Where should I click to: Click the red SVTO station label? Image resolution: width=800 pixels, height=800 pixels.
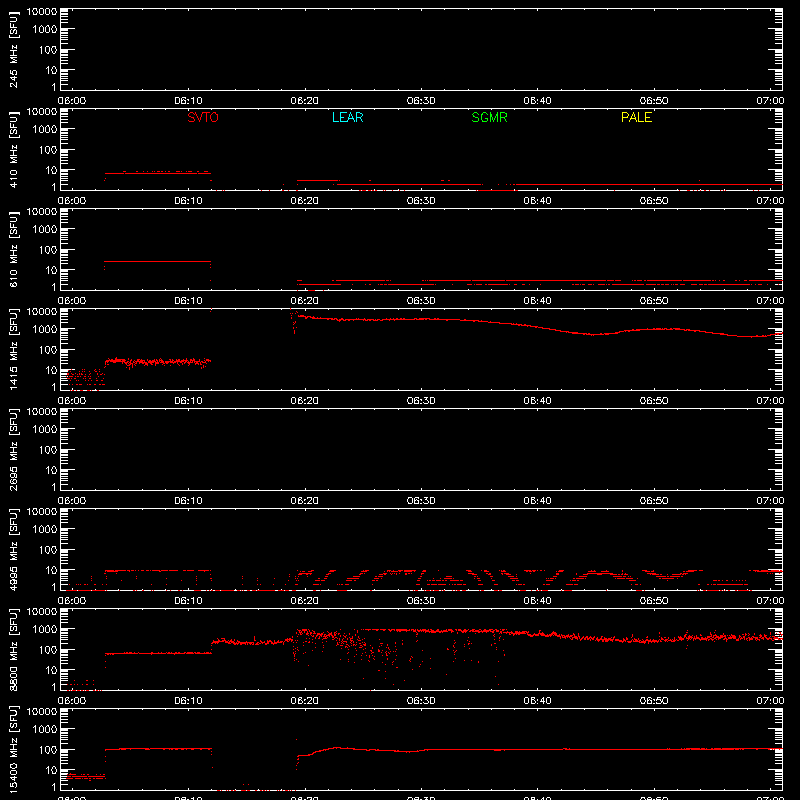click(x=203, y=117)
